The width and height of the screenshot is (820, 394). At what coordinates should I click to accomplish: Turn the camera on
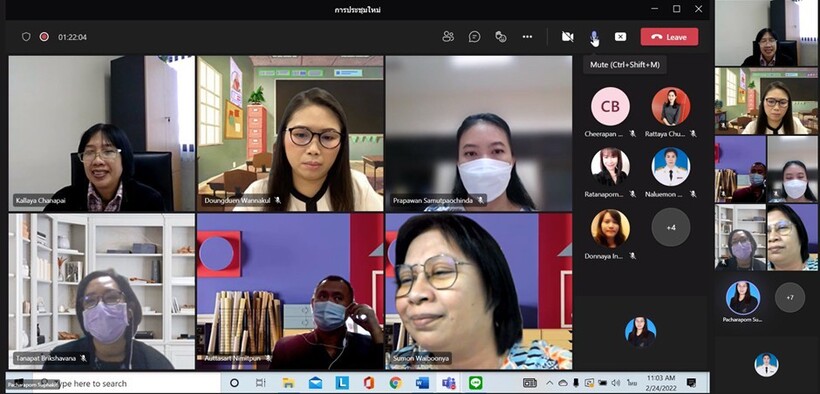[x=567, y=37]
